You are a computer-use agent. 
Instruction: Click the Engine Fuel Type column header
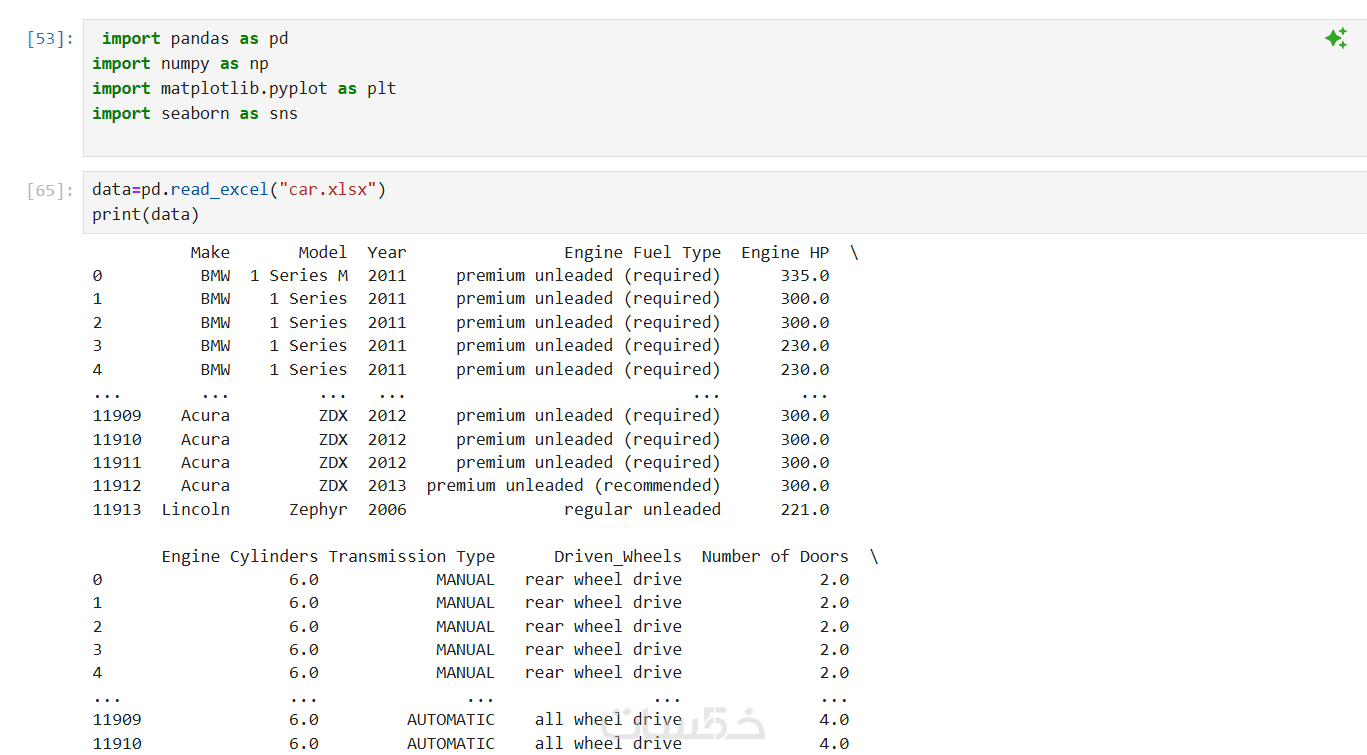(x=642, y=253)
